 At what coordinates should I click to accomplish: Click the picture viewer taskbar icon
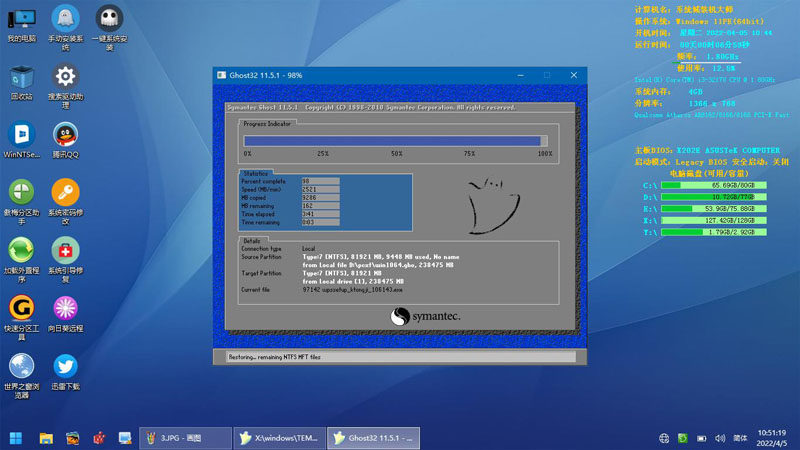pyautogui.click(x=72, y=438)
